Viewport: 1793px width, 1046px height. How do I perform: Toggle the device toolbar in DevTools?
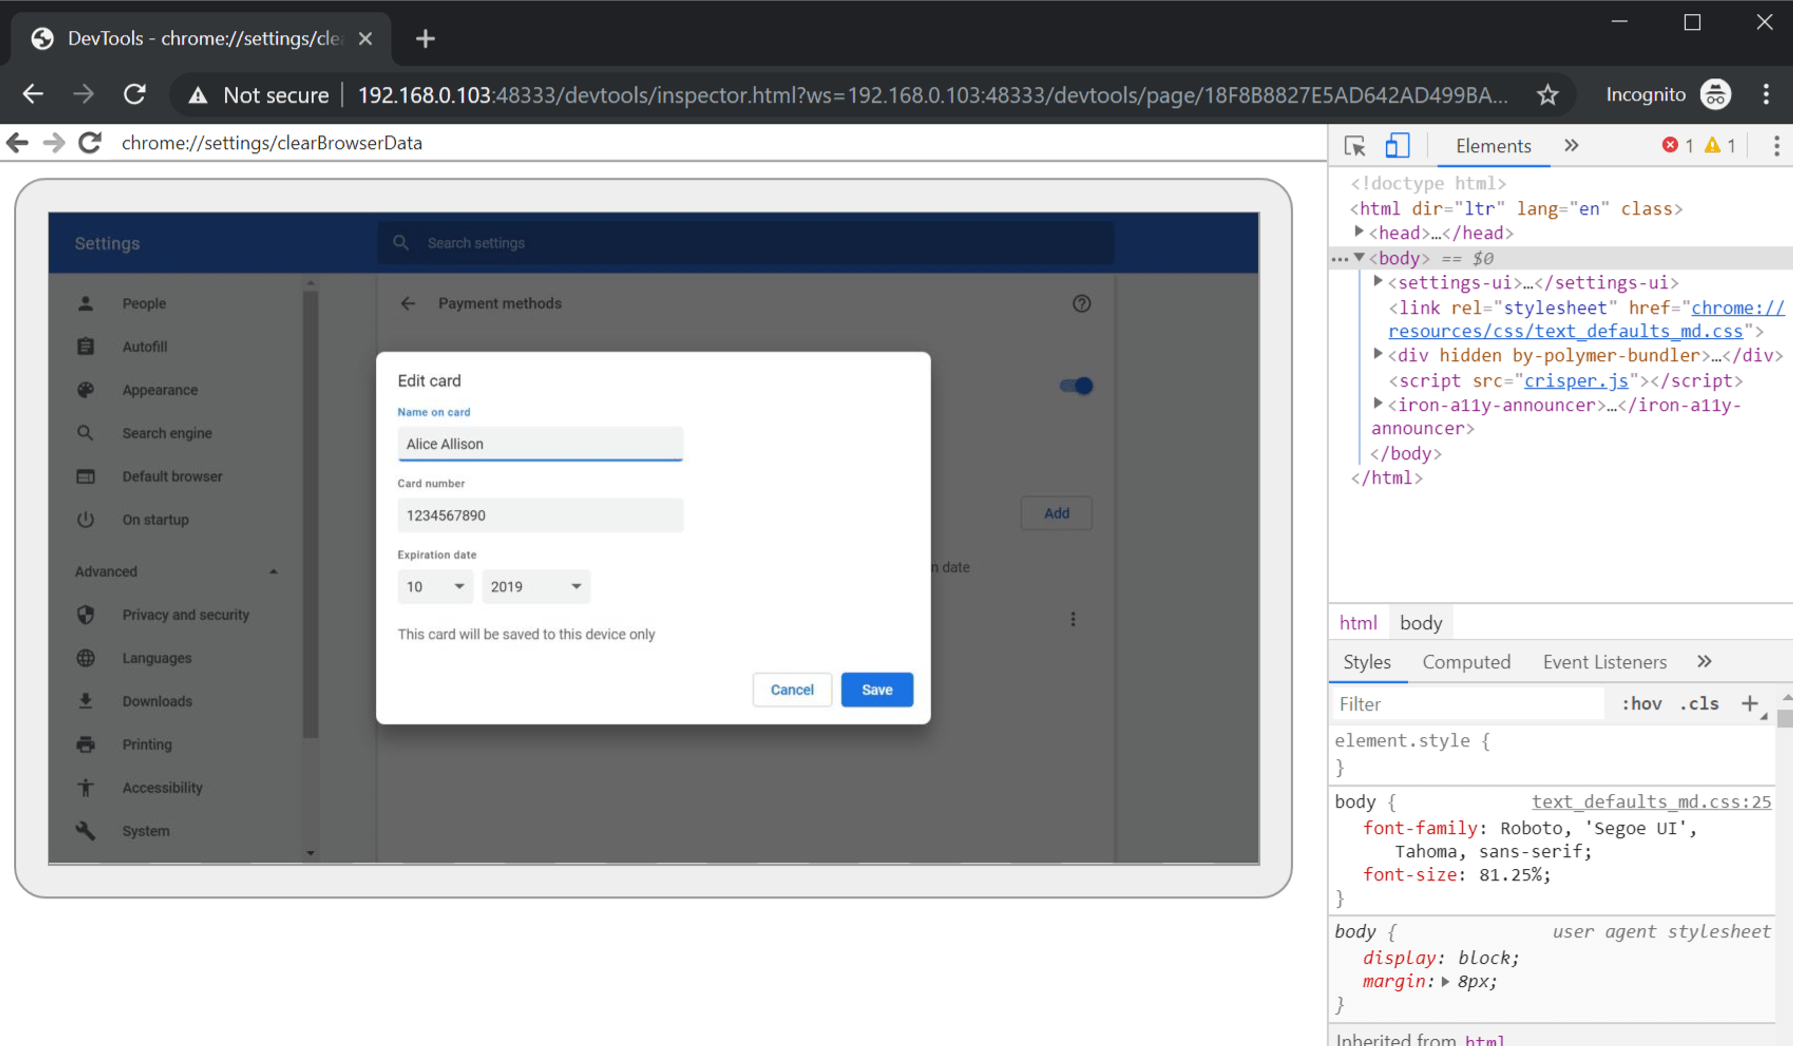pyautogui.click(x=1397, y=146)
